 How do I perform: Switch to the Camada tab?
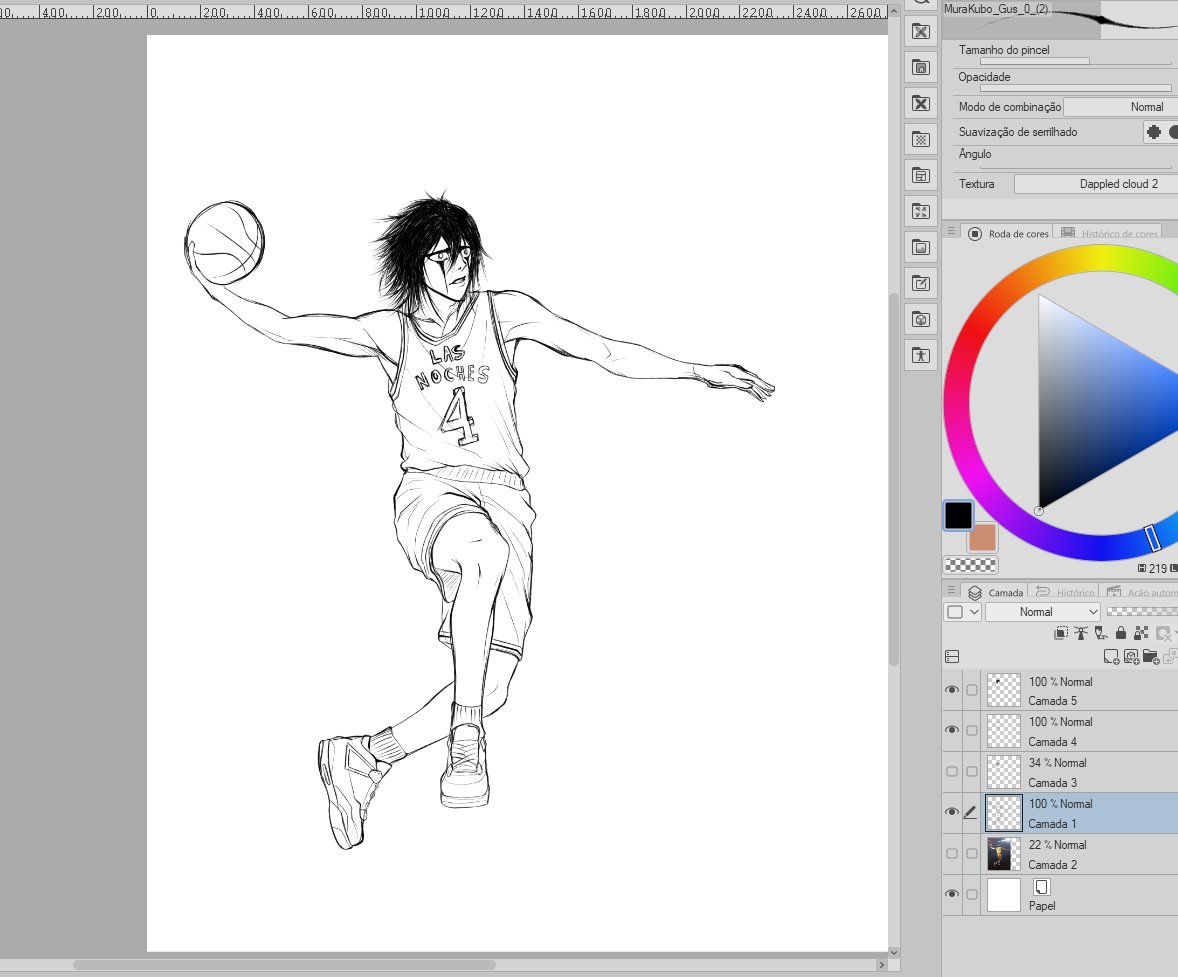tap(995, 592)
